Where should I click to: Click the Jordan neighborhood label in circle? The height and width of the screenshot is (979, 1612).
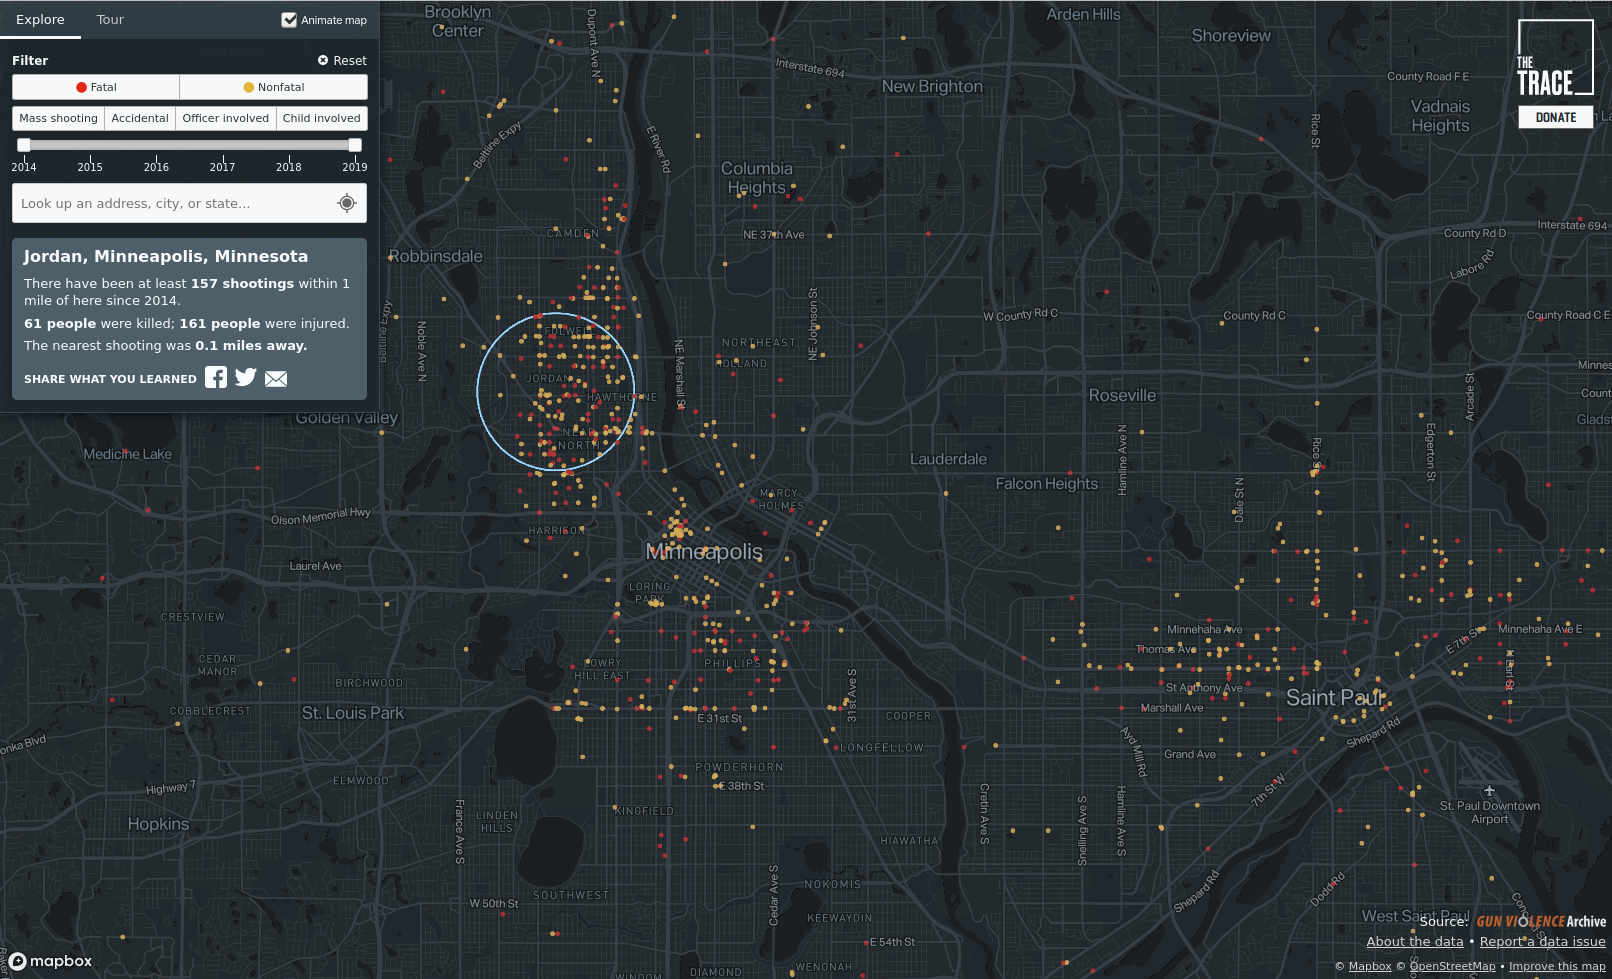pos(549,379)
